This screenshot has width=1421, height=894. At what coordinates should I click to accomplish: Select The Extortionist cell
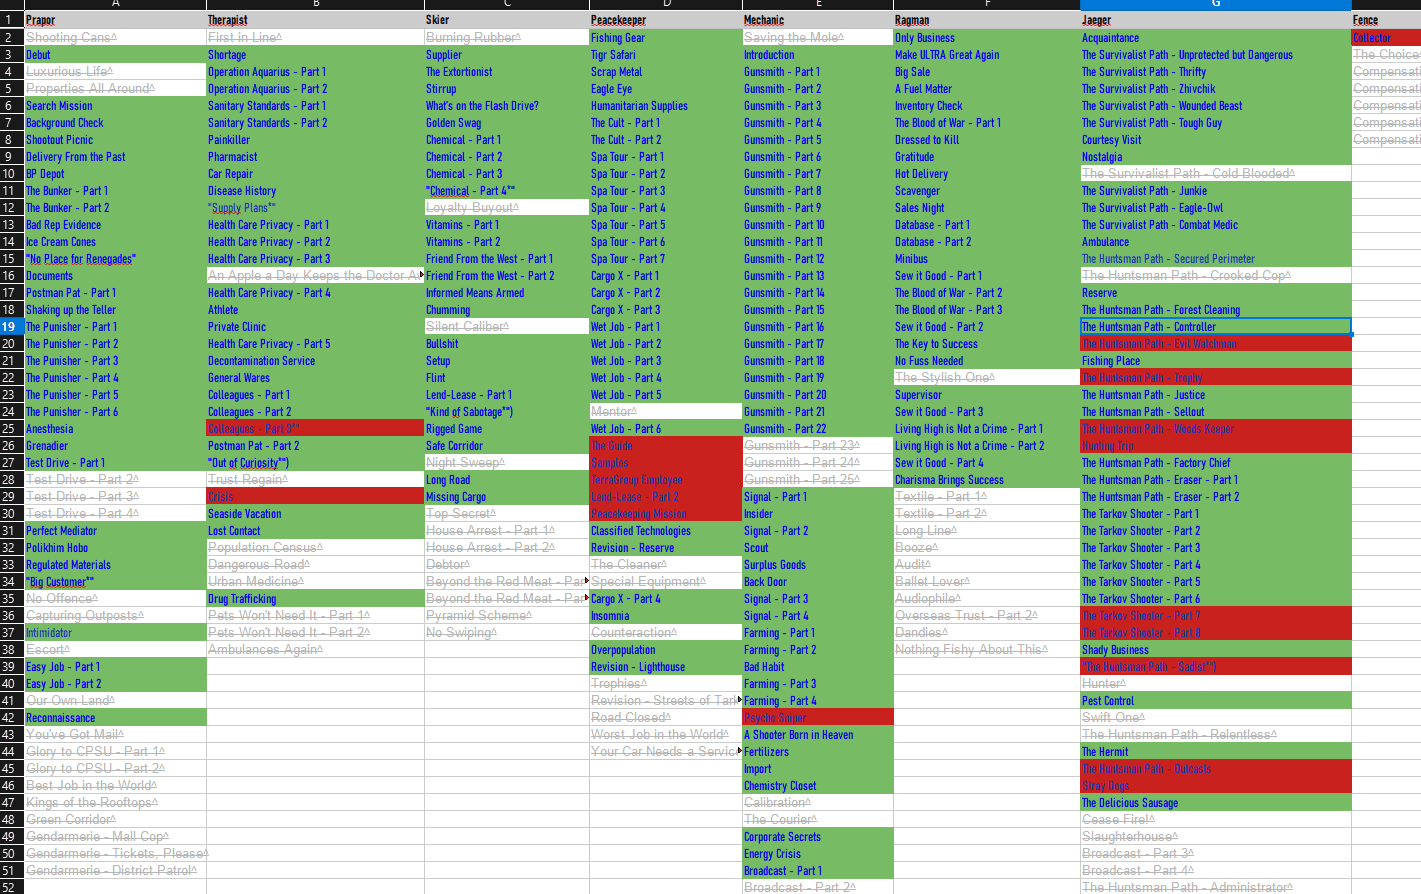pyautogui.click(x=507, y=72)
